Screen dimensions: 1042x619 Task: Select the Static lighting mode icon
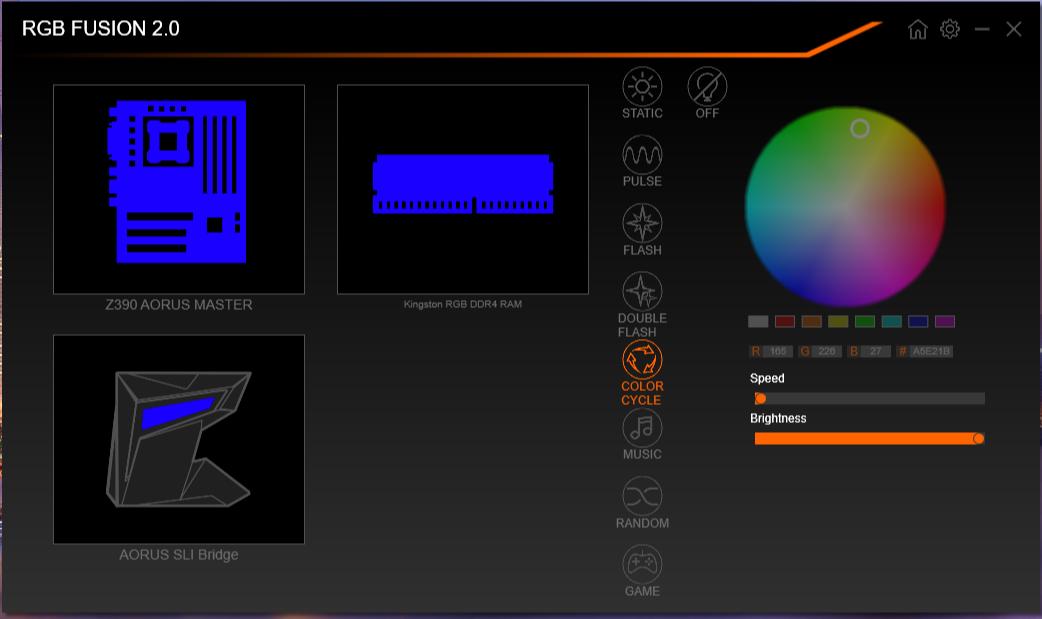pos(642,88)
